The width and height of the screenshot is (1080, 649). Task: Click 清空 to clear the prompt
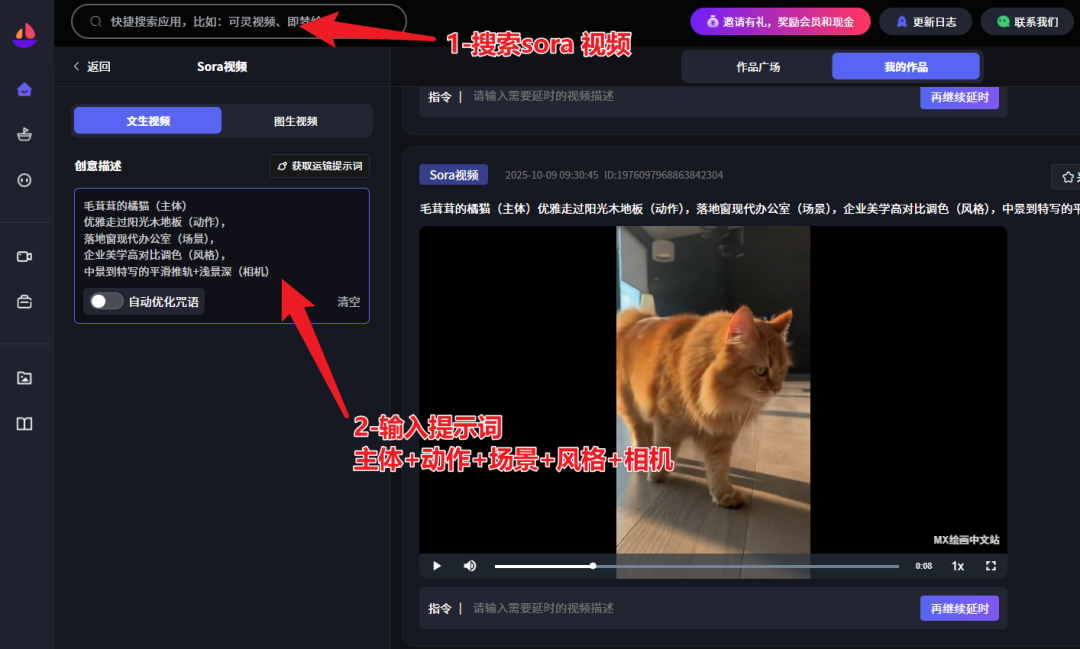coord(348,302)
